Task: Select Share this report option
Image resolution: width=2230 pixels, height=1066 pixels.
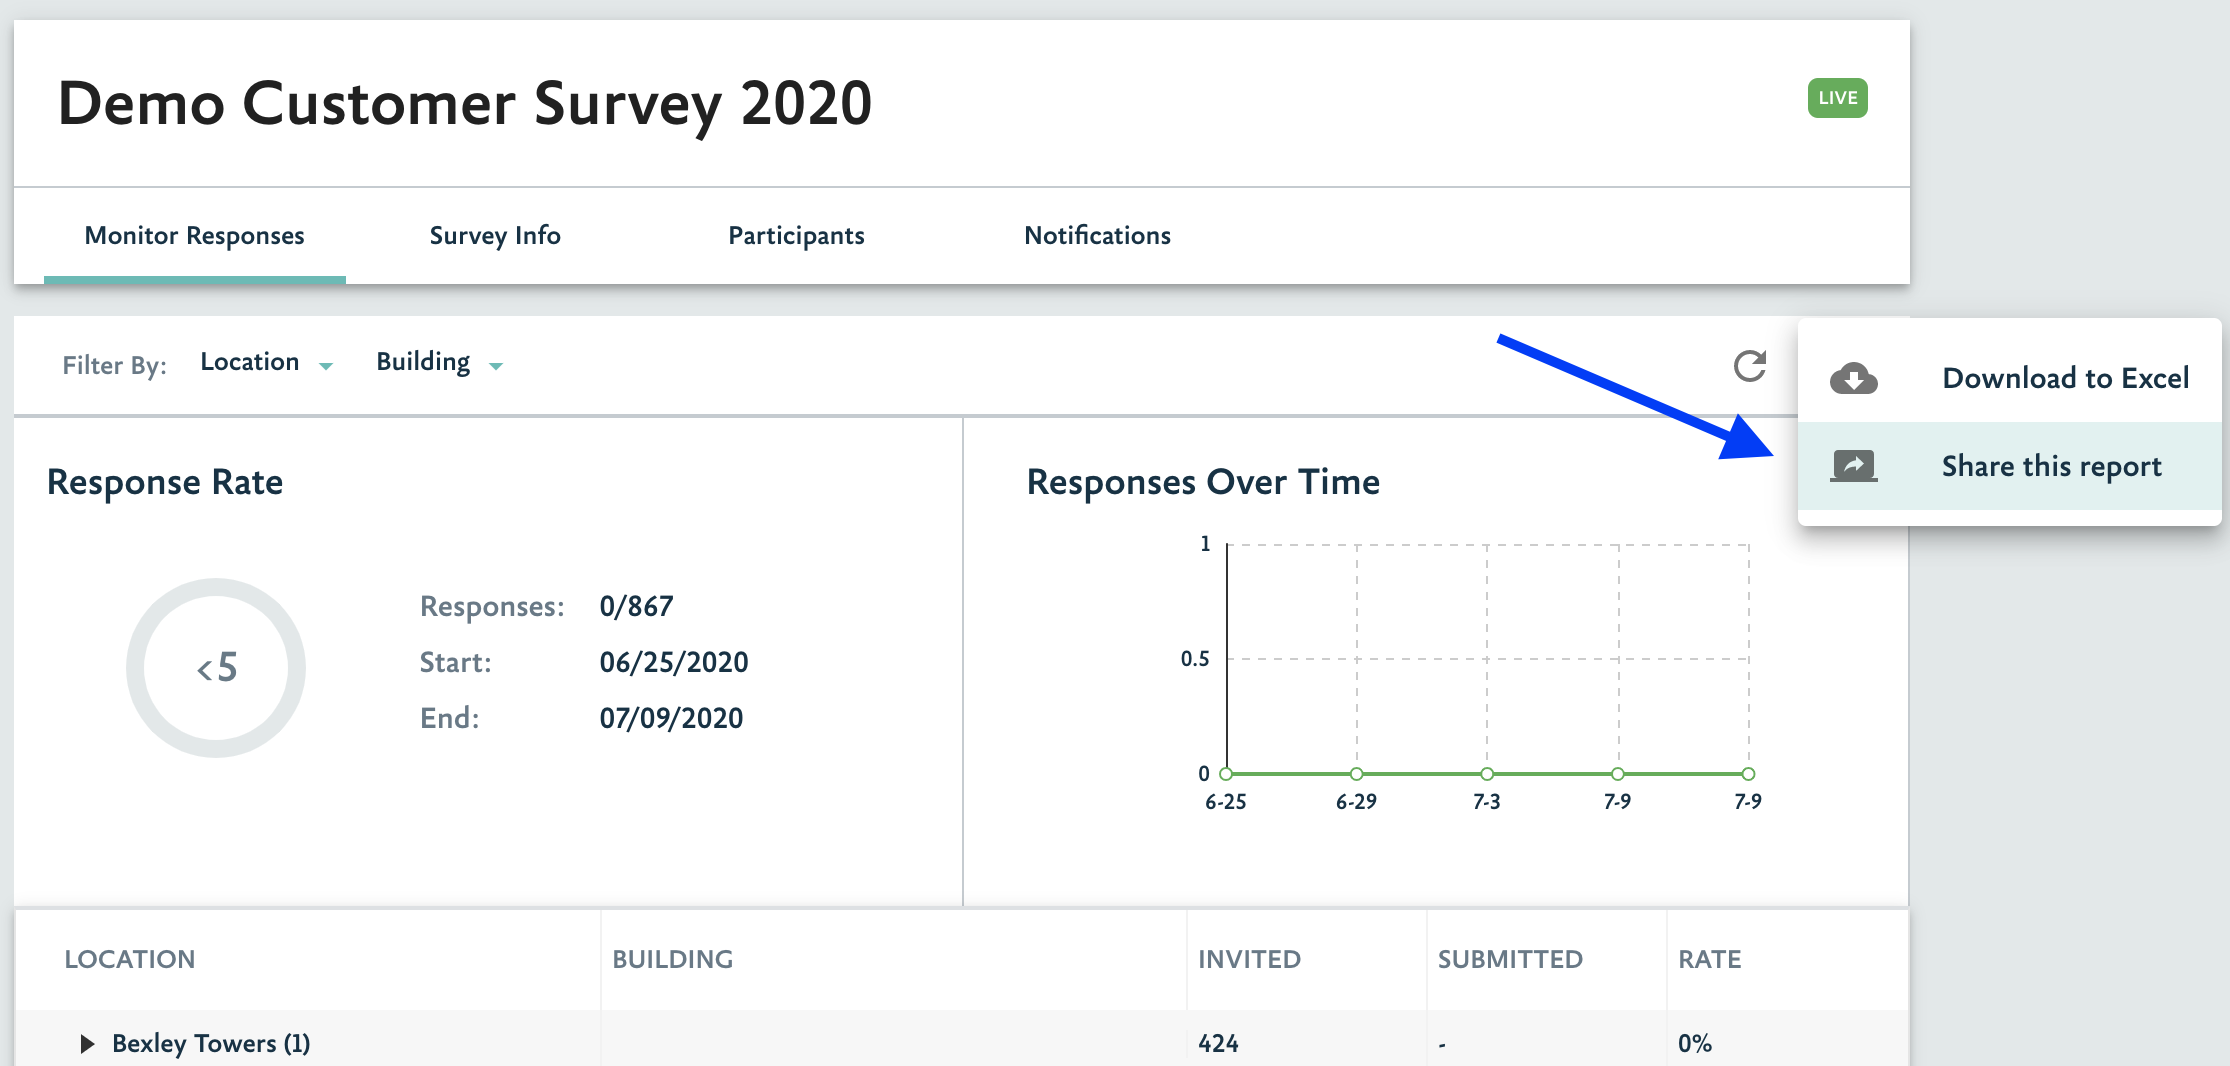Action: click(2051, 466)
